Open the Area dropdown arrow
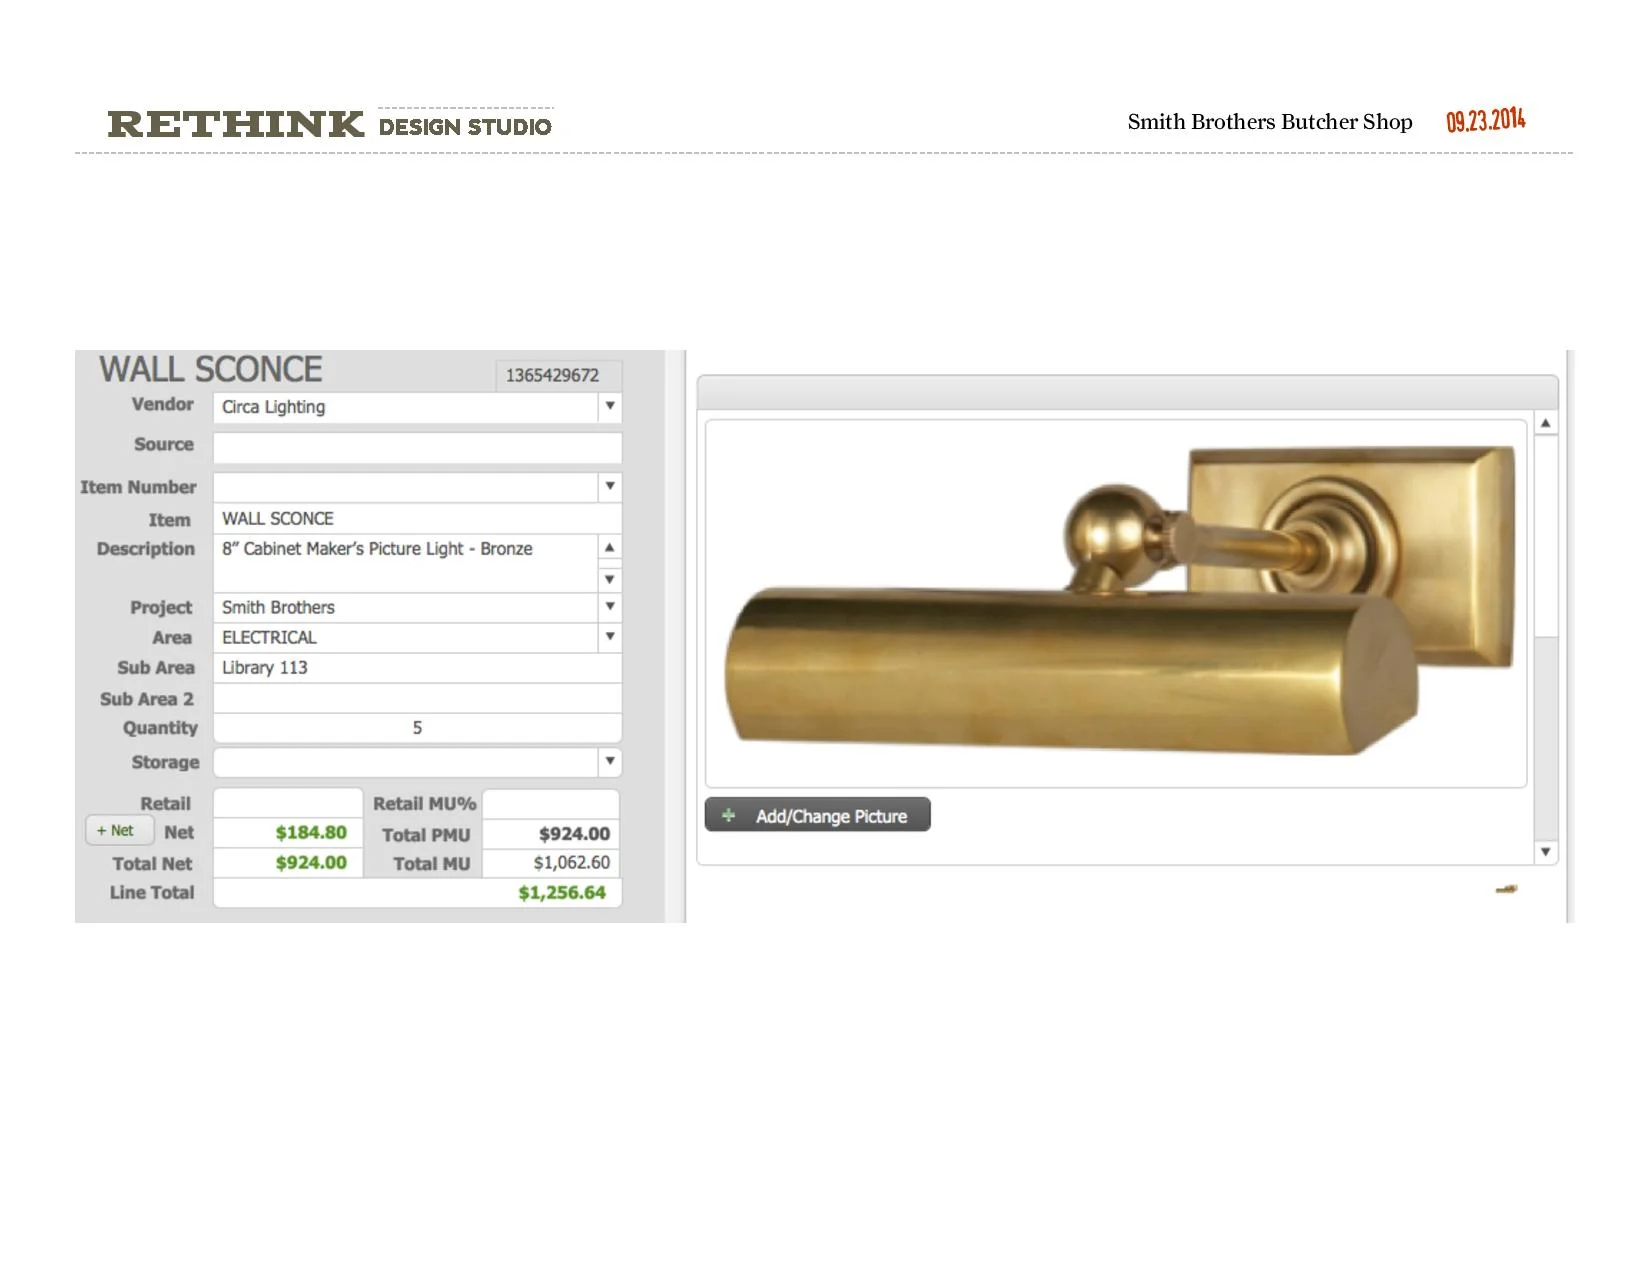The image size is (1650, 1275). point(609,637)
